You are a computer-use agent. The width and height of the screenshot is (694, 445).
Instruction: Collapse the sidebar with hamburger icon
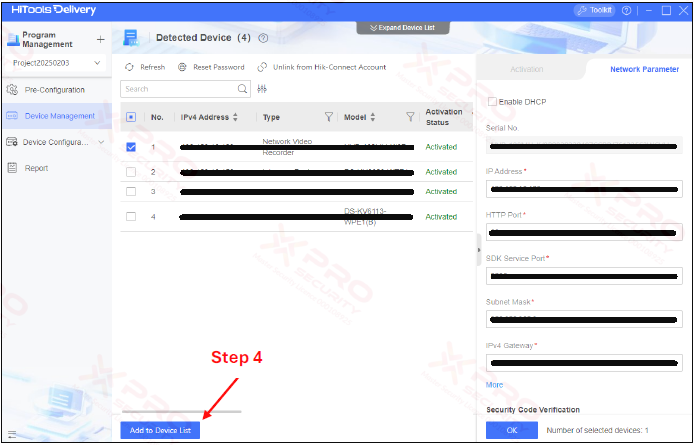point(12,434)
